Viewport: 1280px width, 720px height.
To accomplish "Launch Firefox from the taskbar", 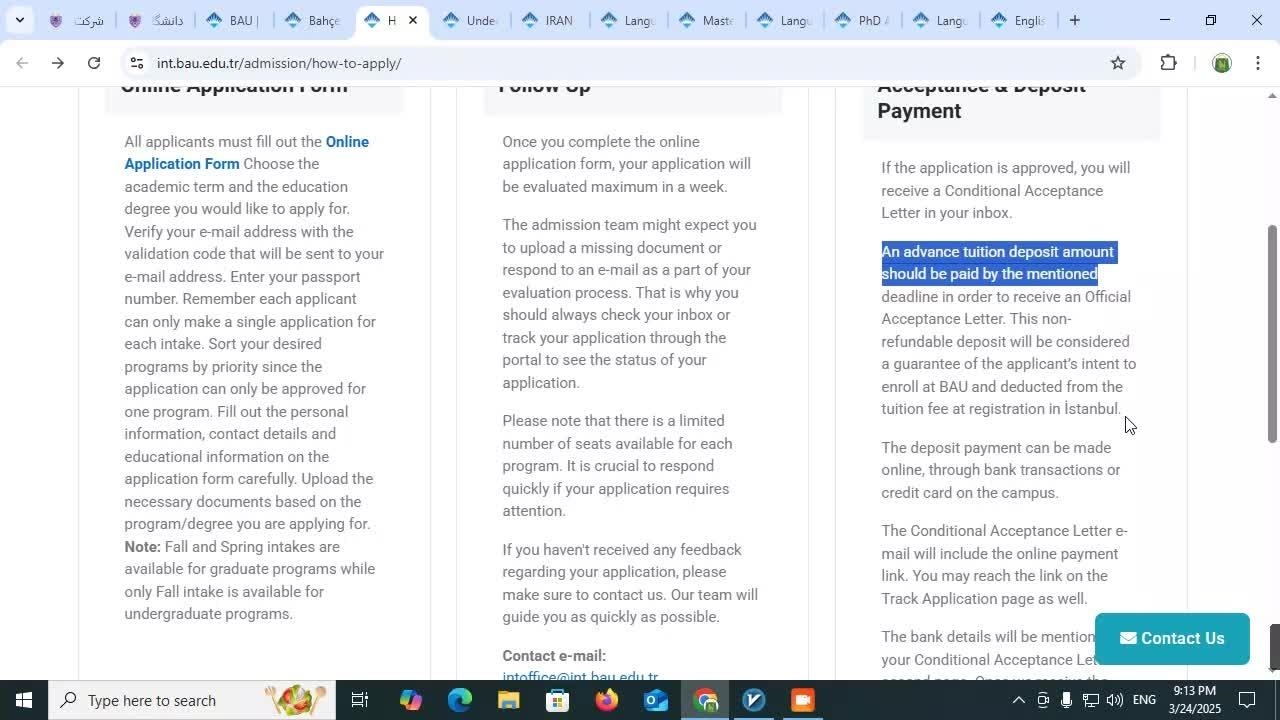I will point(607,700).
